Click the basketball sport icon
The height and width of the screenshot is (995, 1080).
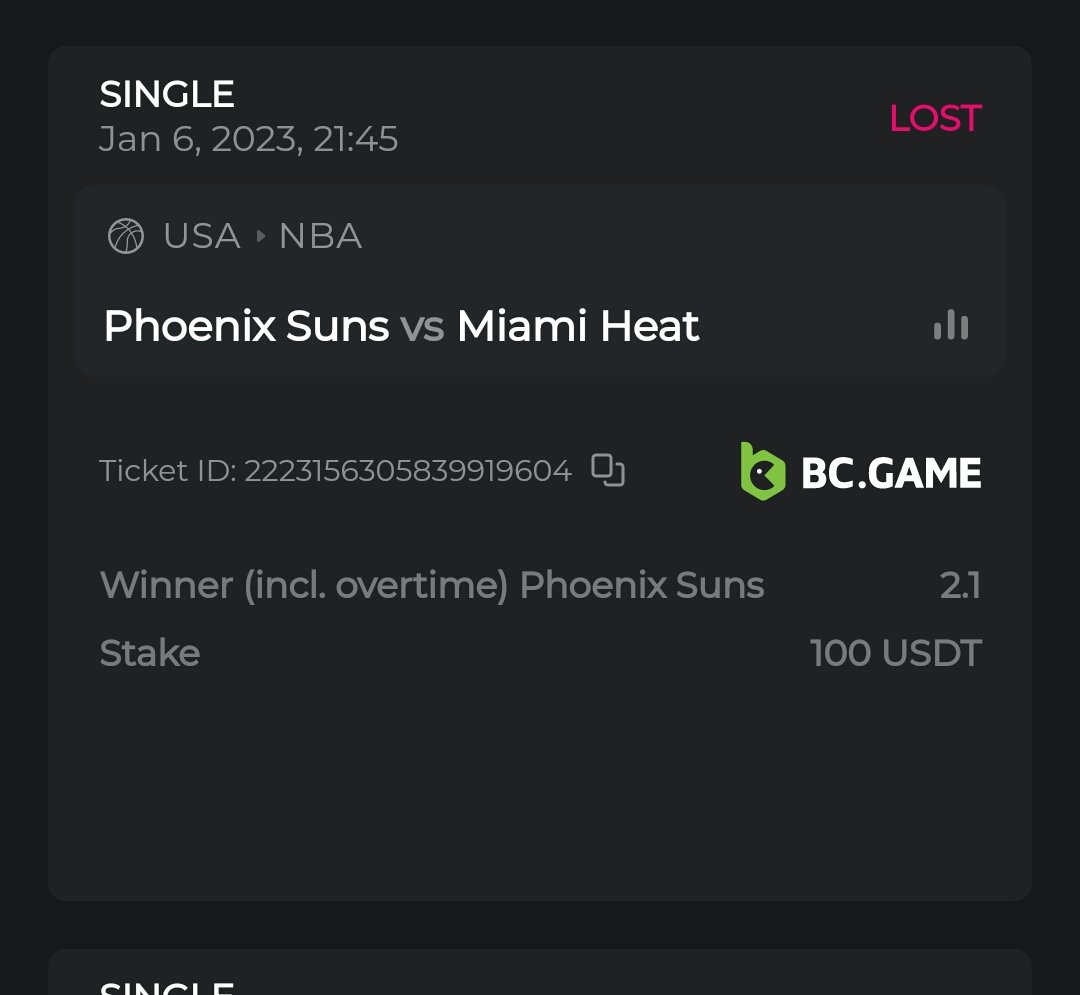(126, 237)
